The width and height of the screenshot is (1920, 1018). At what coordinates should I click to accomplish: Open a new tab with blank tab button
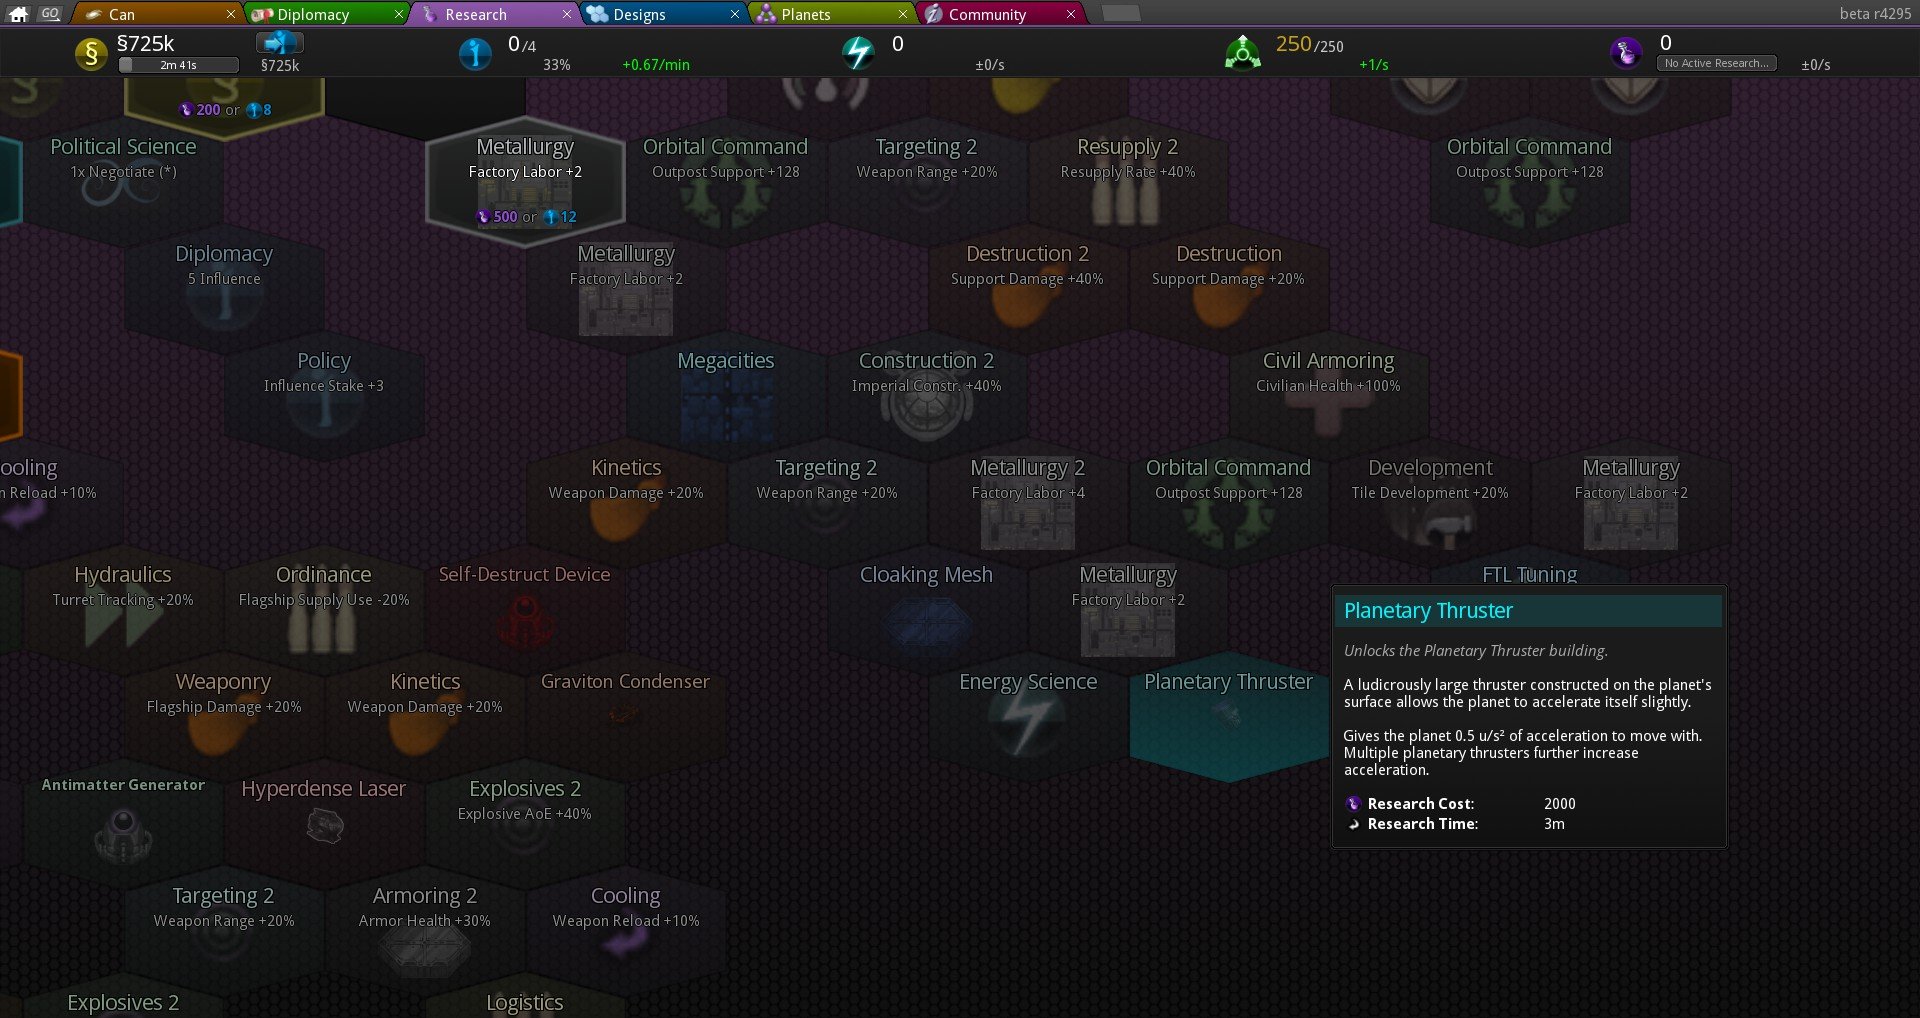point(1120,14)
